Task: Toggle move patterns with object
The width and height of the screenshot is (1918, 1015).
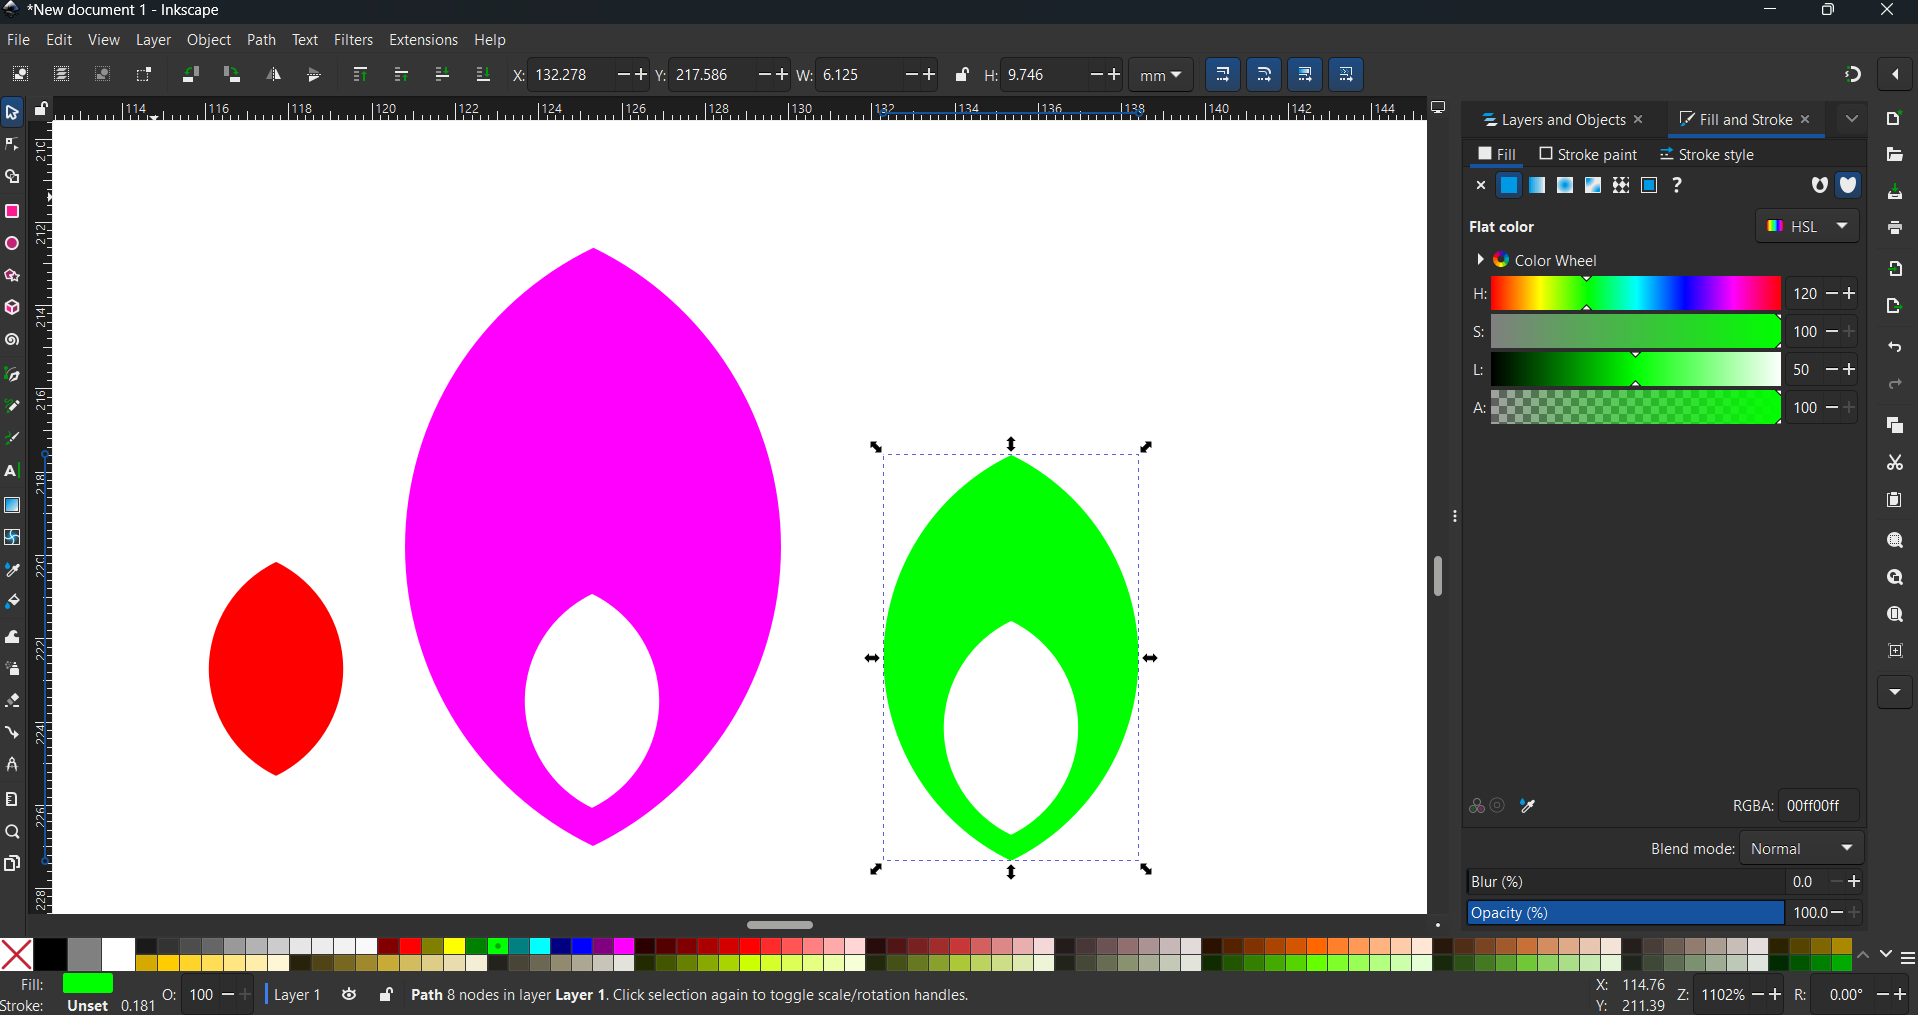Action: point(1346,74)
